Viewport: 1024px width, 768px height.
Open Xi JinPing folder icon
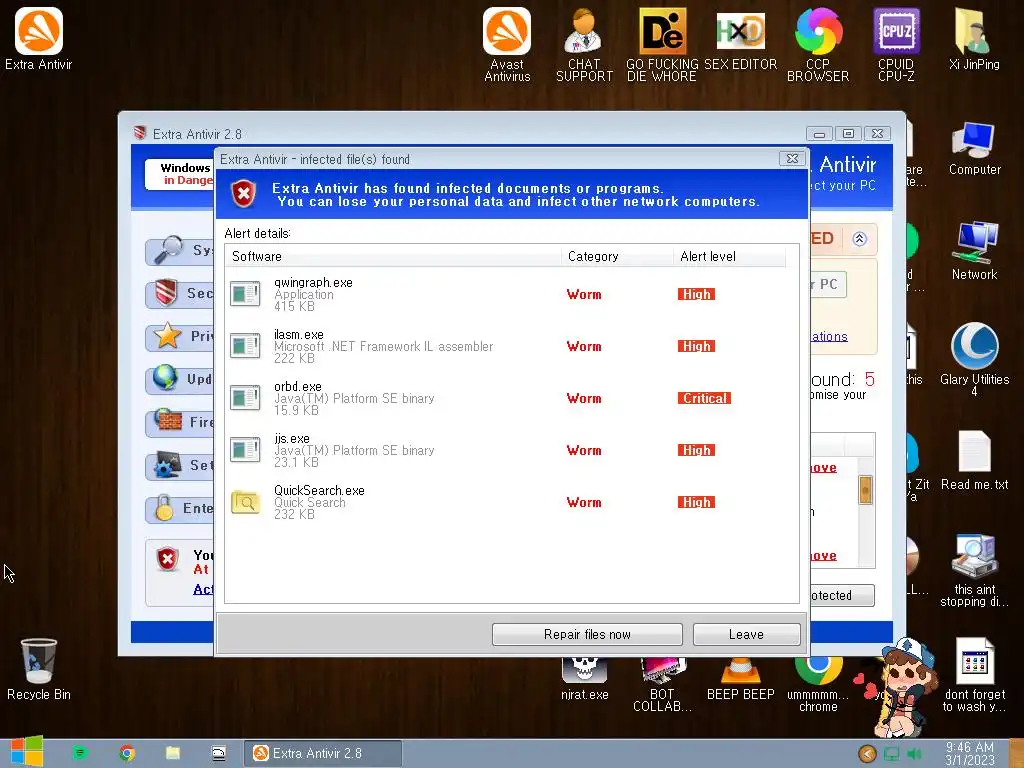pos(974,39)
